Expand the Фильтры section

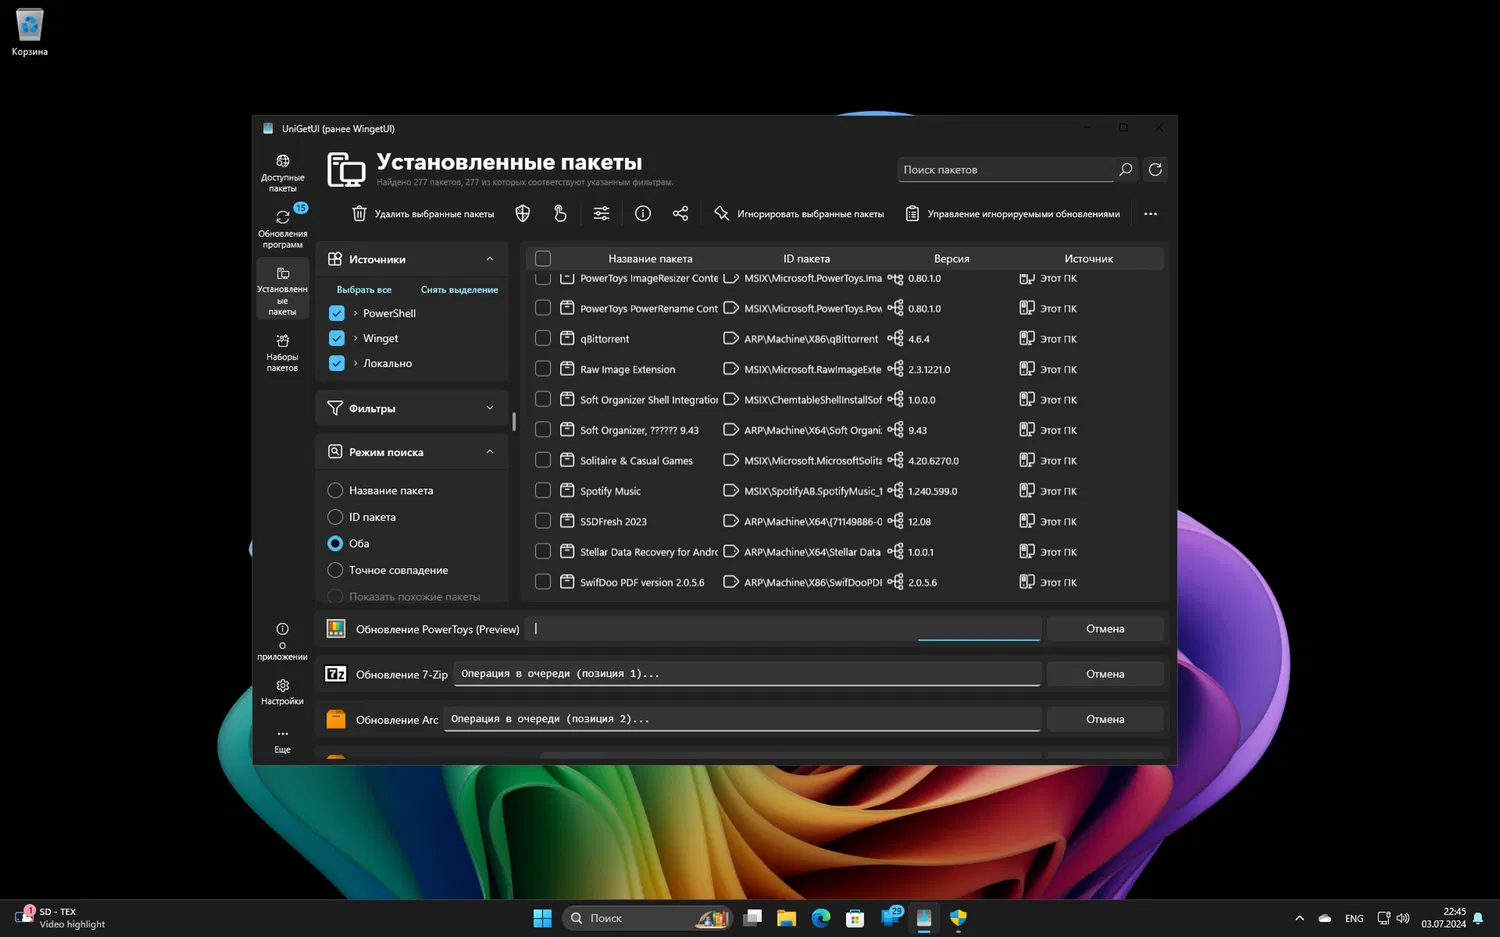point(489,408)
